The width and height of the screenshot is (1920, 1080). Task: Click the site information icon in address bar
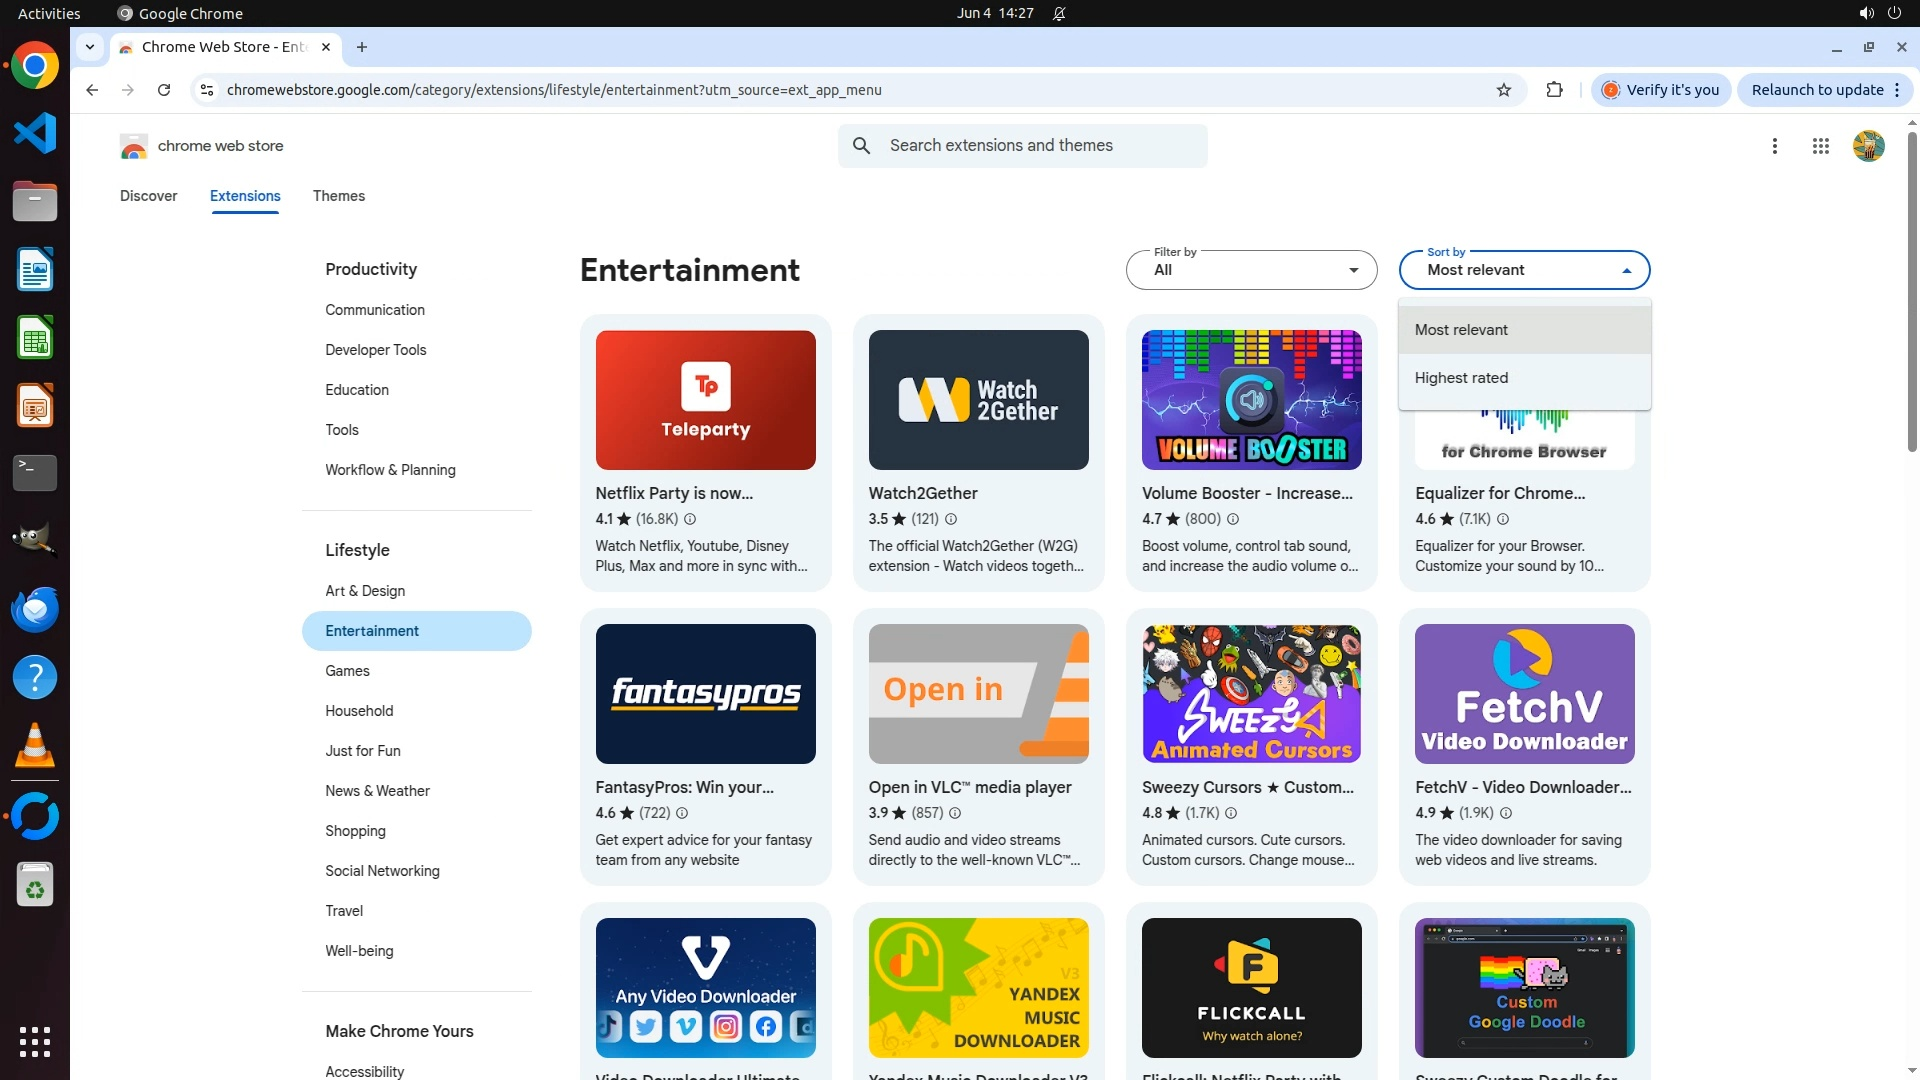pyautogui.click(x=206, y=90)
